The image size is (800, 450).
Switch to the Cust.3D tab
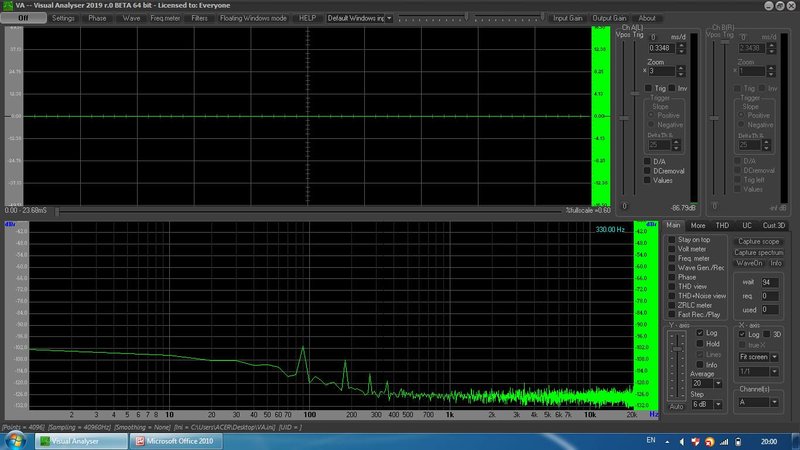point(773,226)
